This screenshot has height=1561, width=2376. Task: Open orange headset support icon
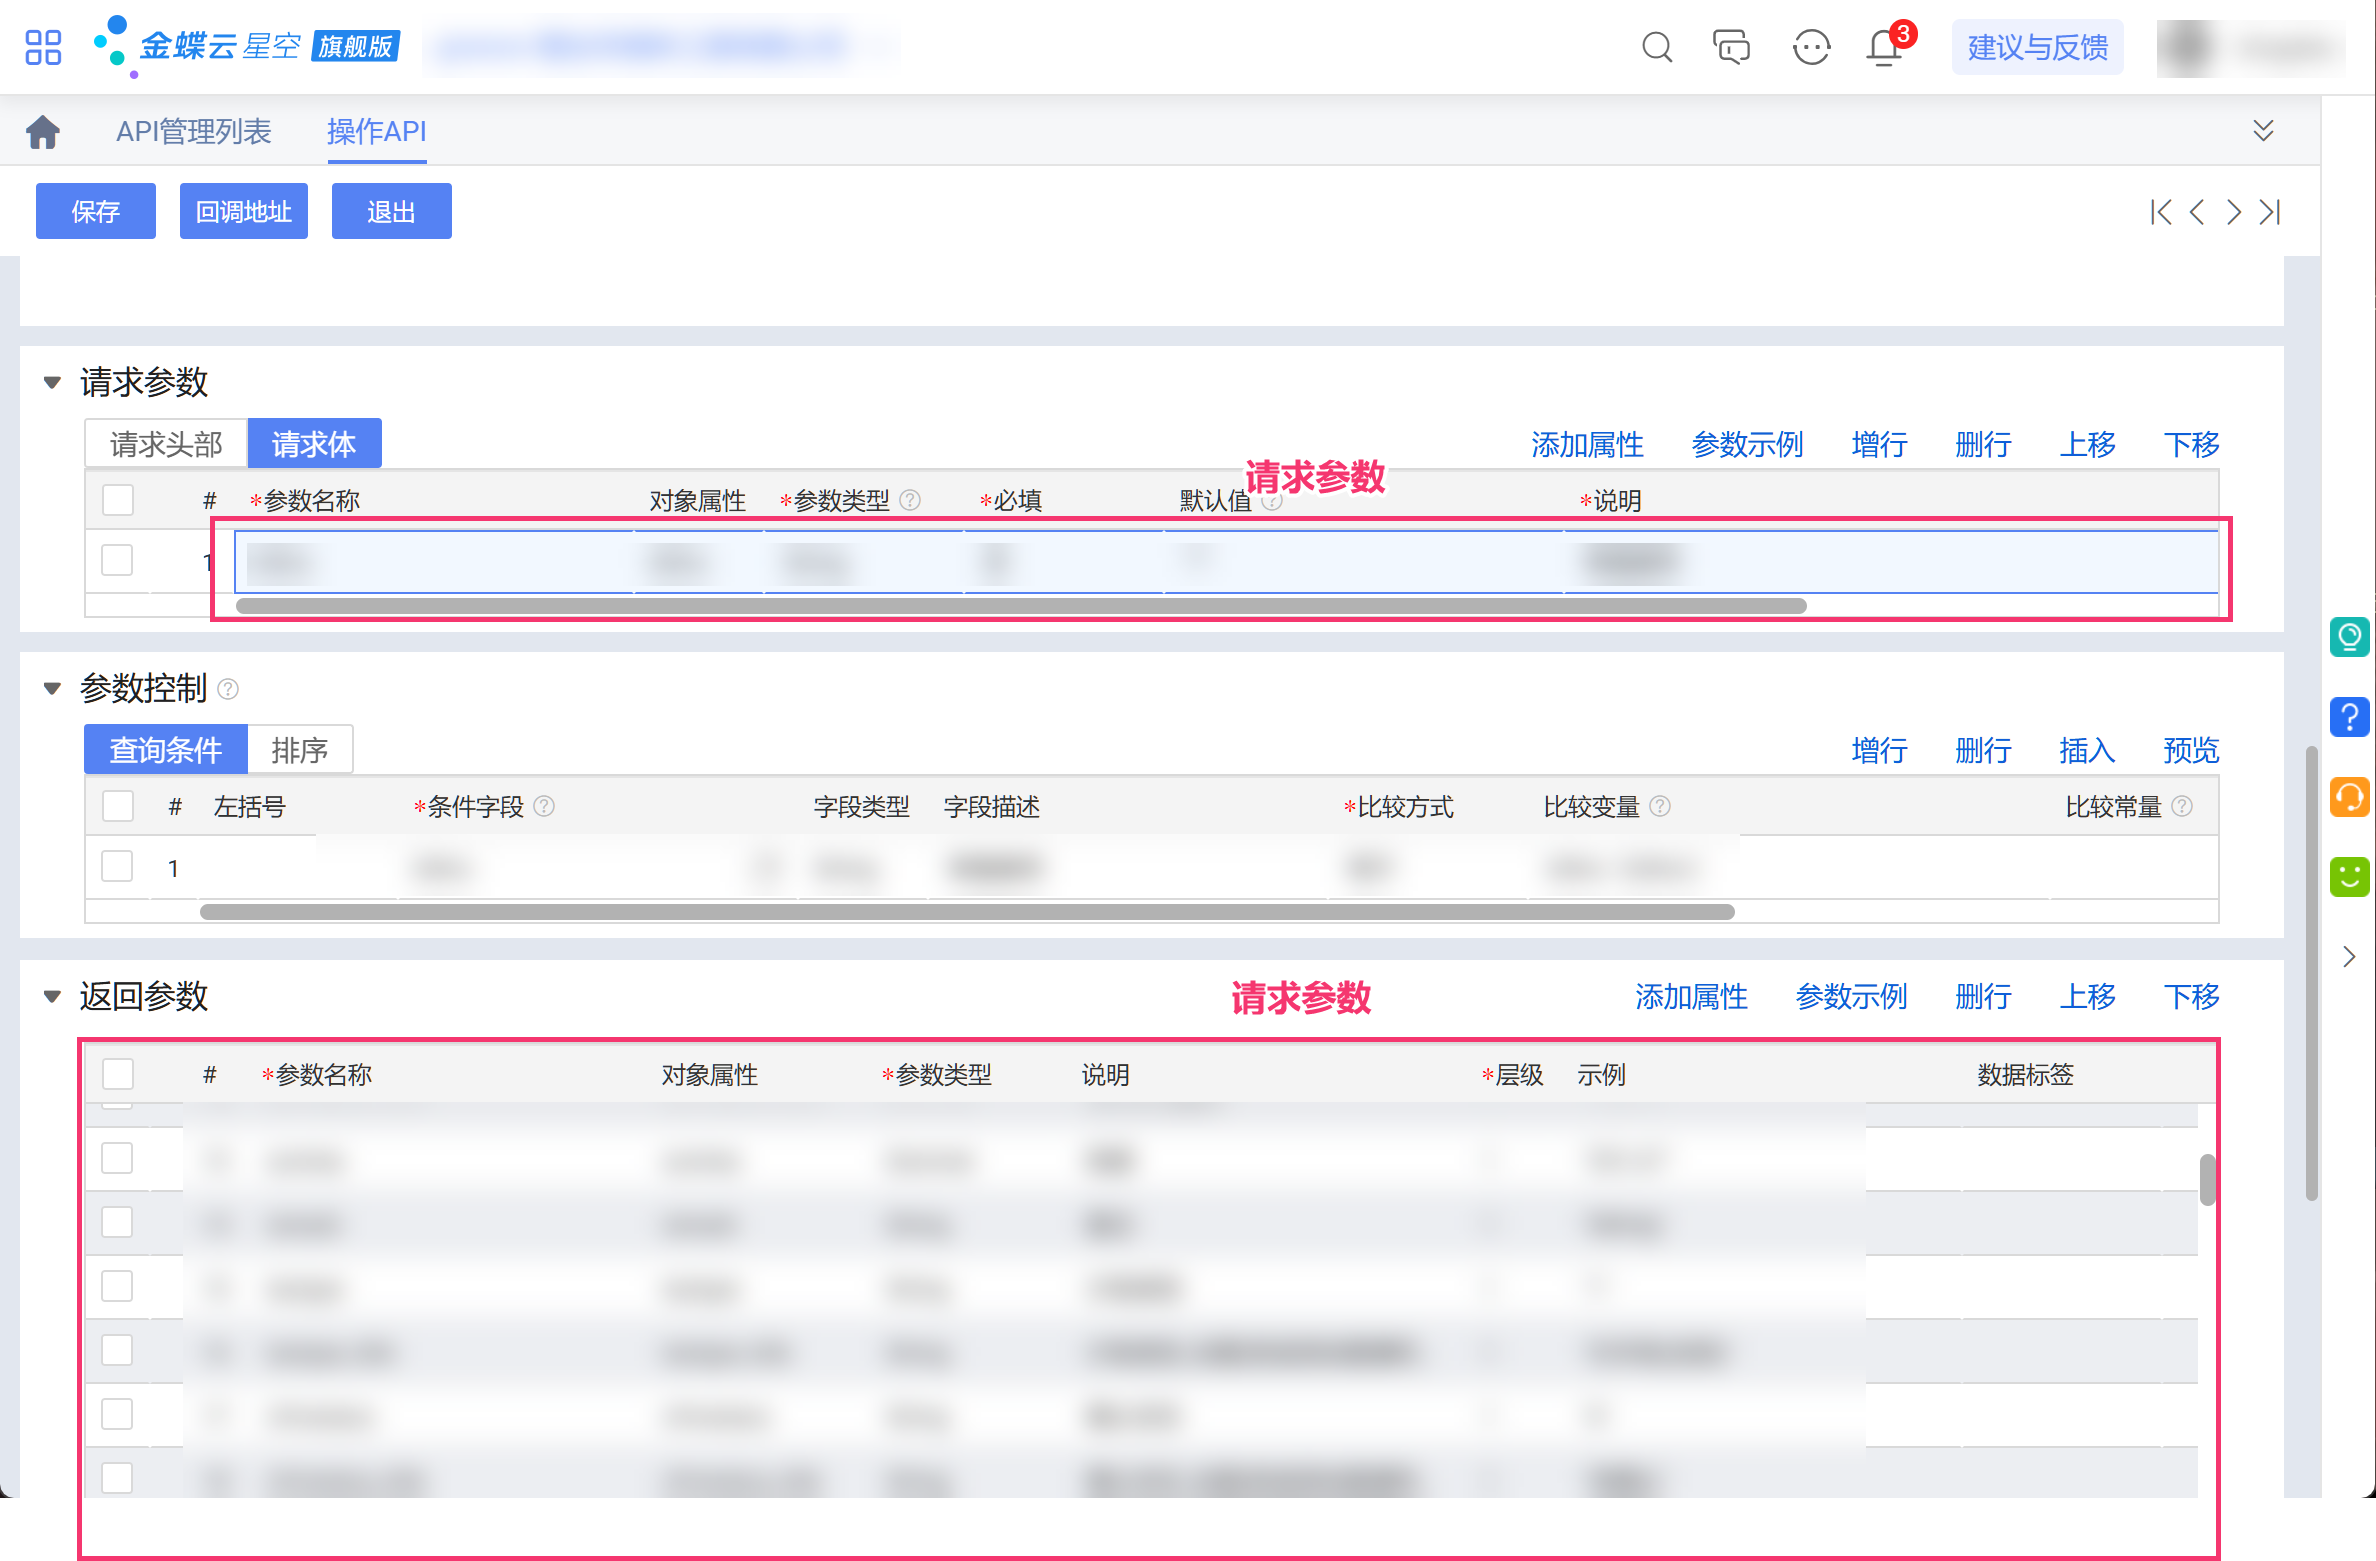[x=2349, y=798]
